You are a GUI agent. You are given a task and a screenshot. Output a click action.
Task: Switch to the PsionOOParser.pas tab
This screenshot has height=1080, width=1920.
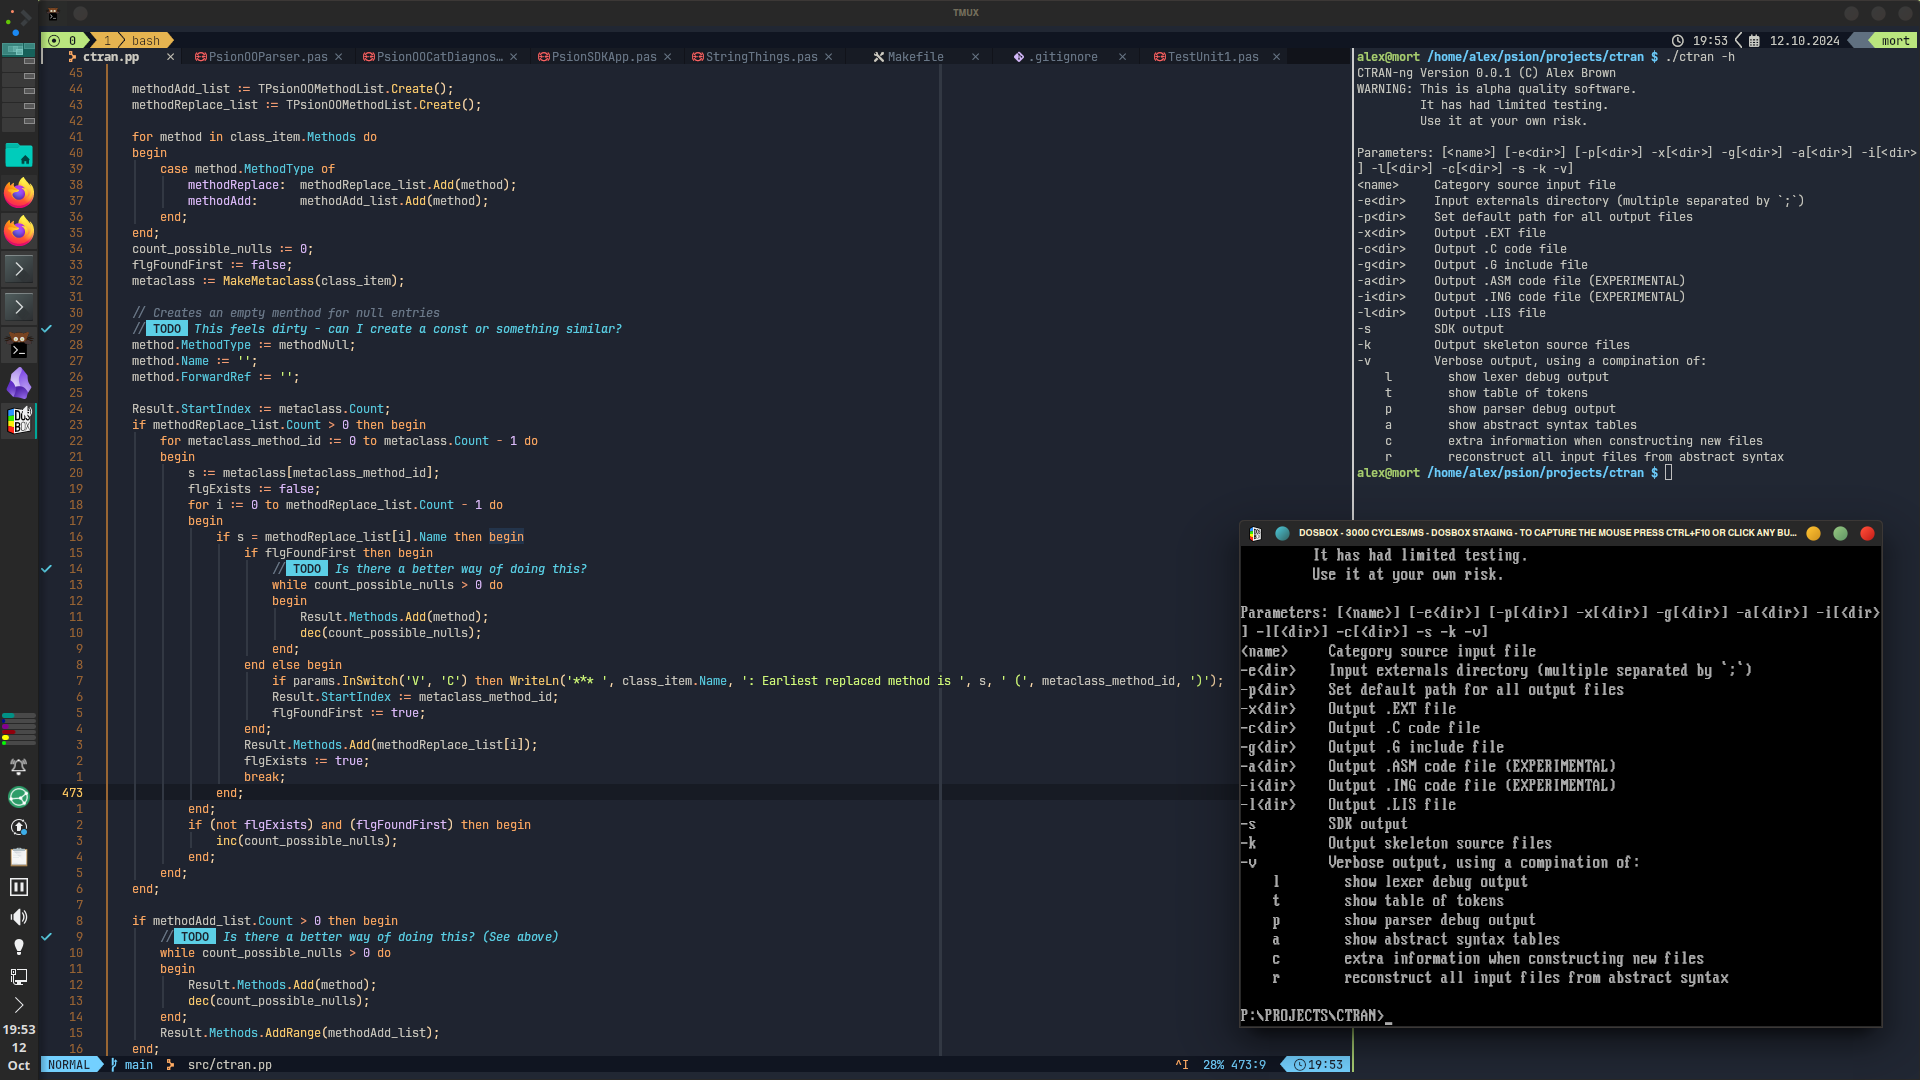pos(268,57)
